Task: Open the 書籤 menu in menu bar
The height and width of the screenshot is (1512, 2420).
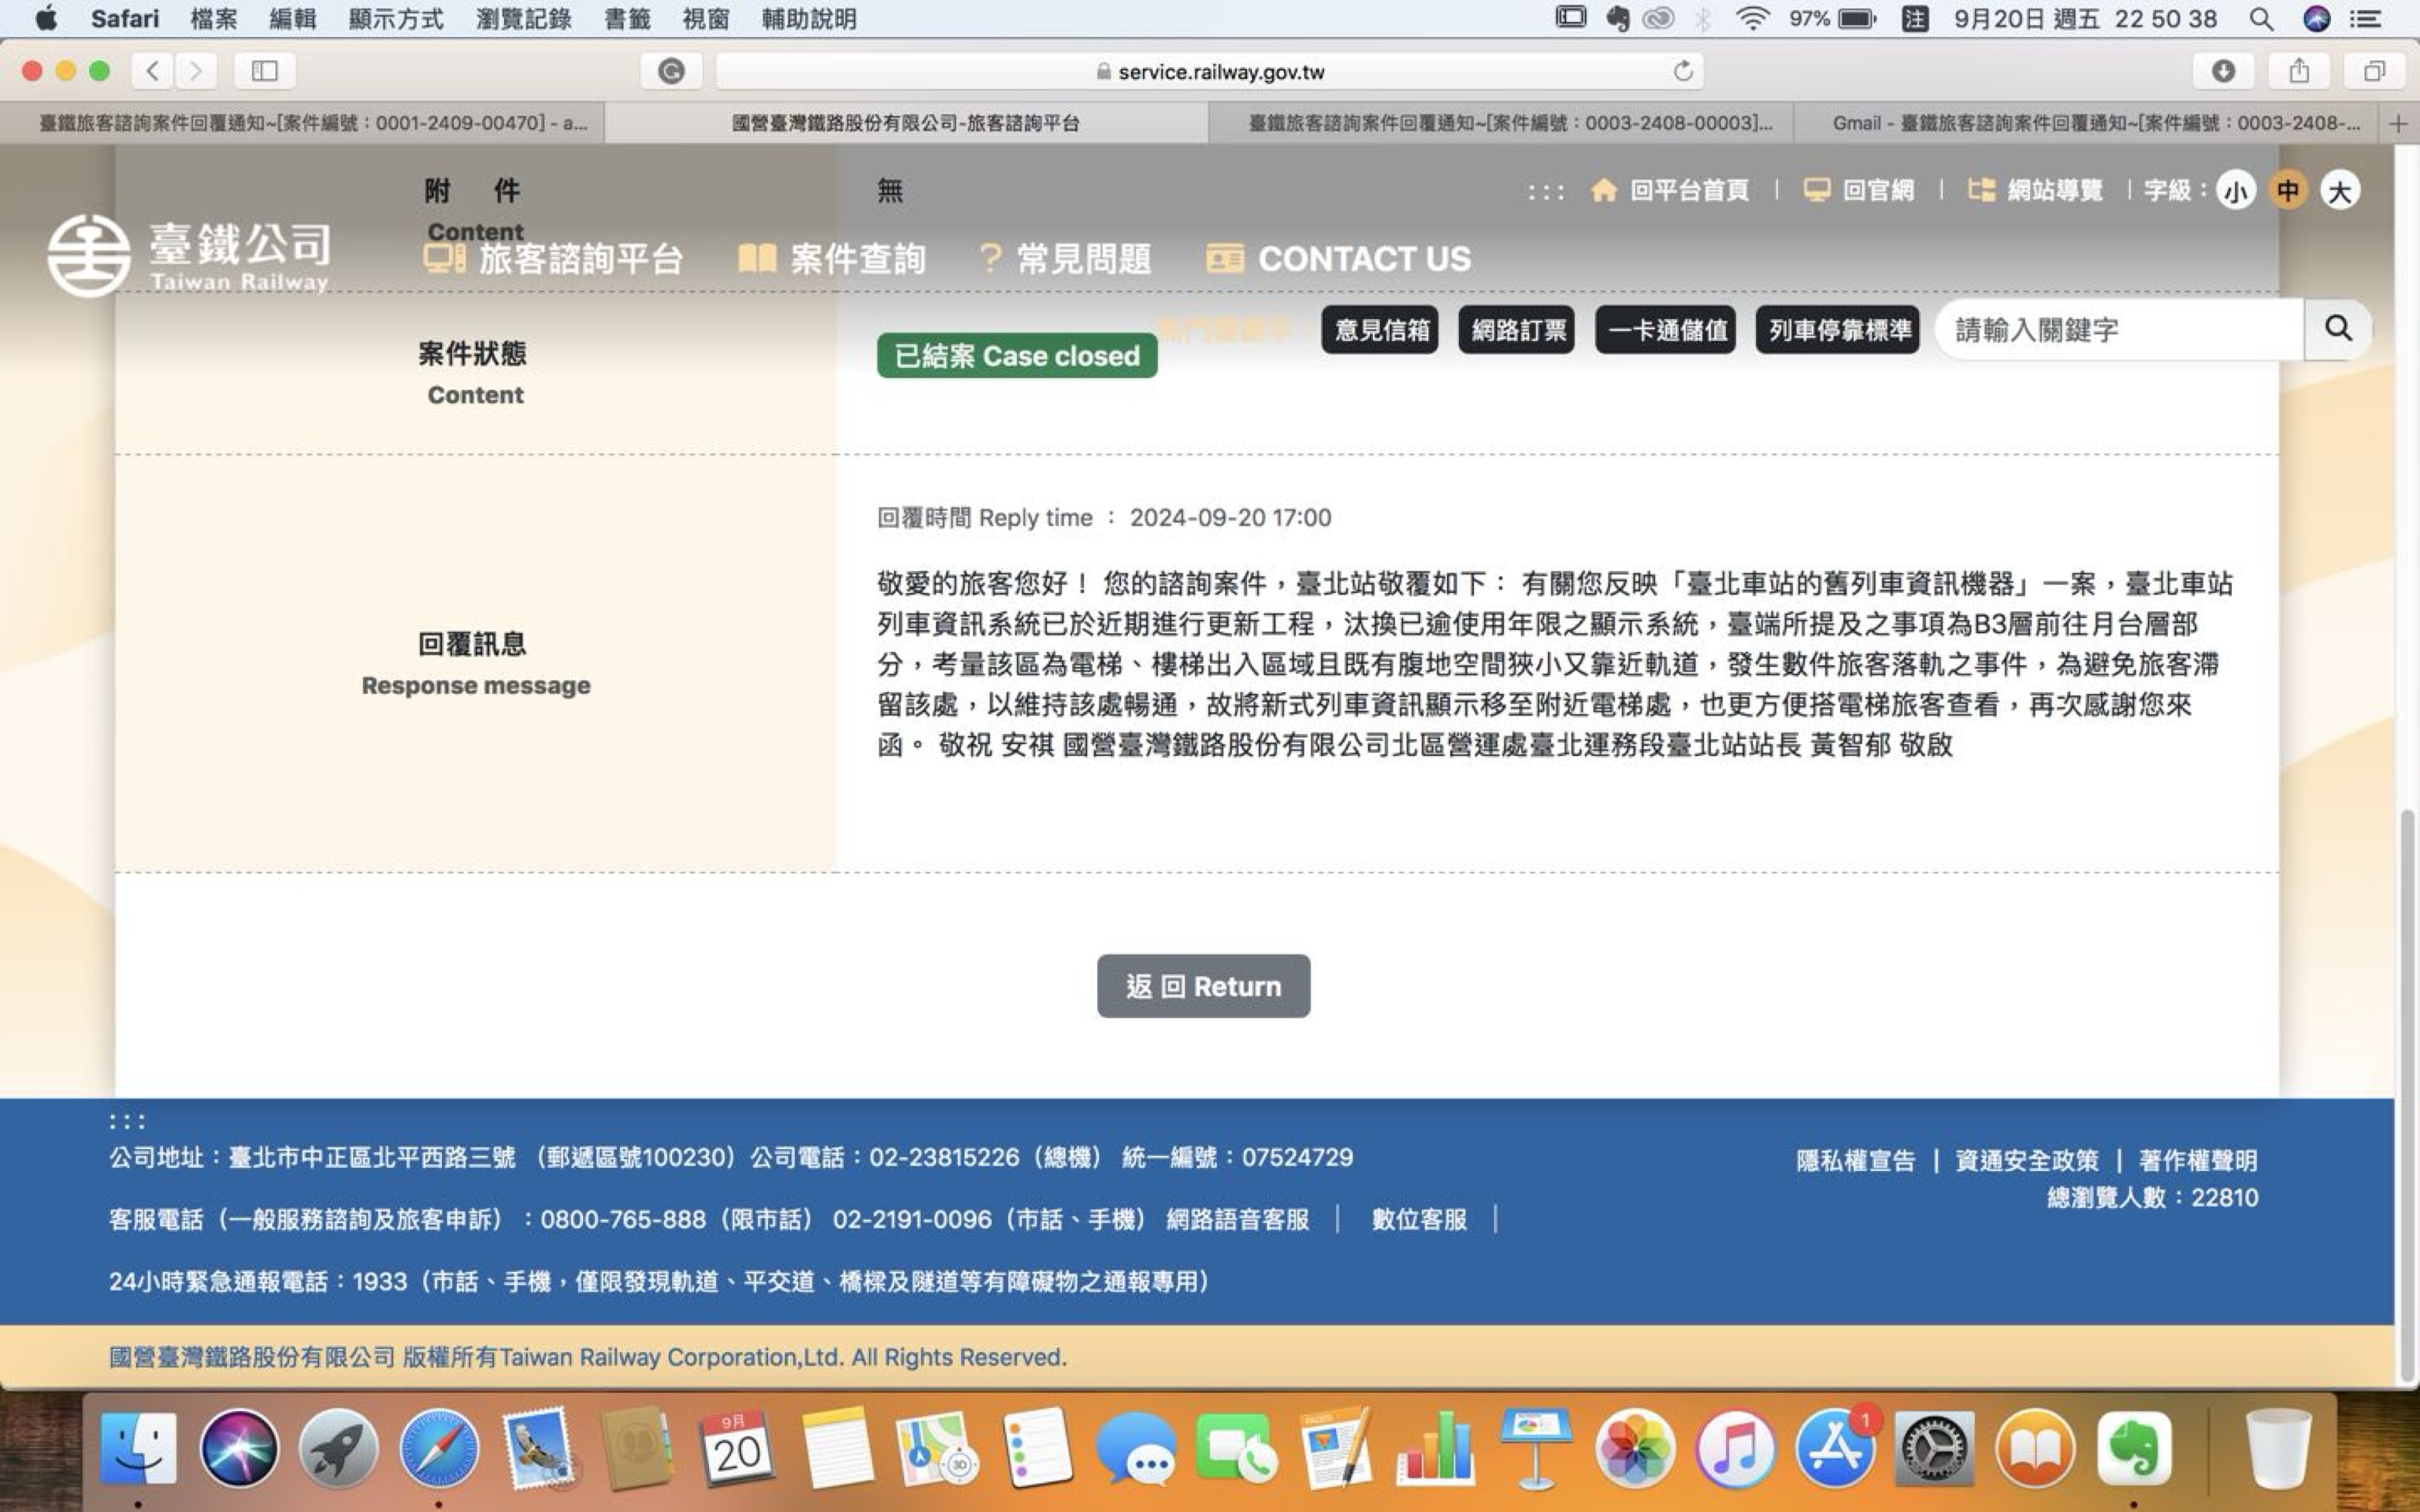Action: (627, 19)
